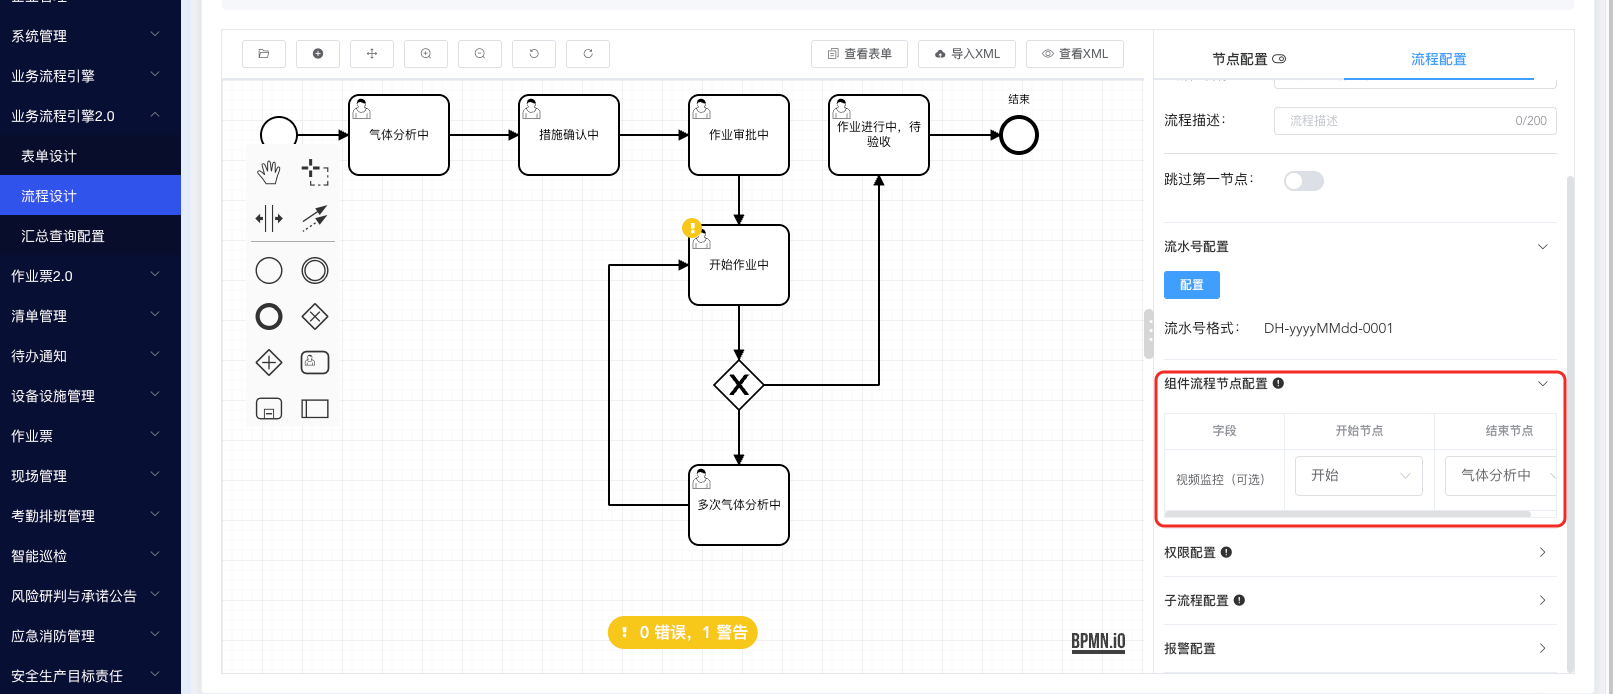
Task: Click the BPMN.iO logo
Action: tap(1098, 642)
